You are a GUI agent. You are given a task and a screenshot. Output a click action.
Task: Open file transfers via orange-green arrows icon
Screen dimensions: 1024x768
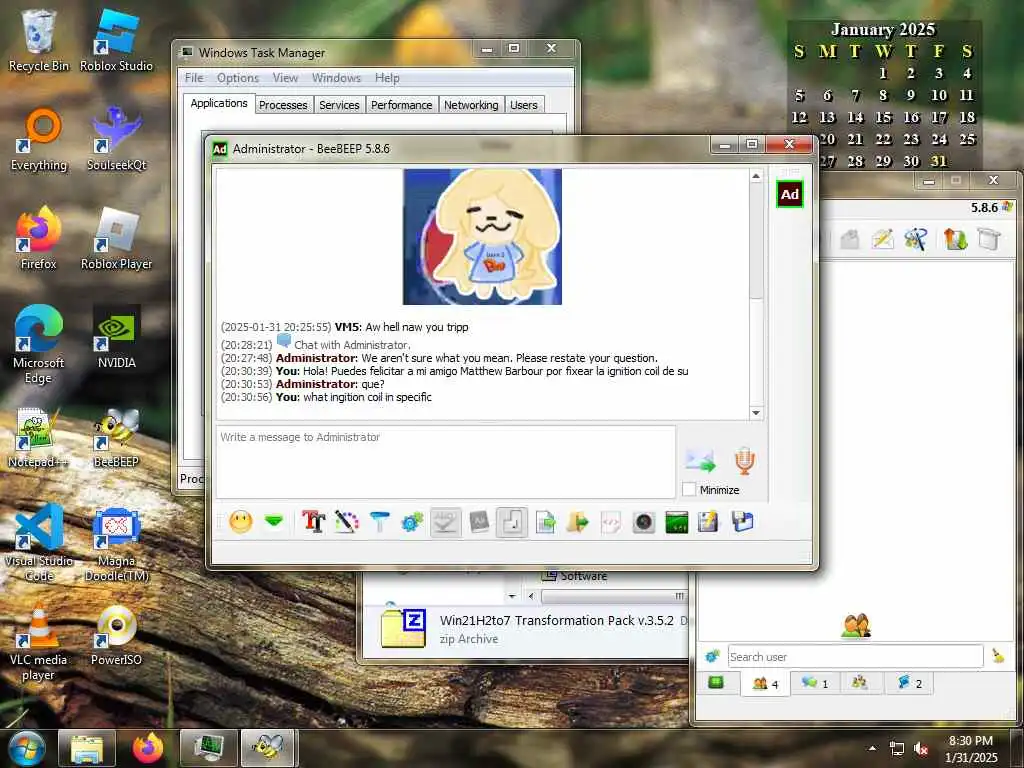pos(955,239)
